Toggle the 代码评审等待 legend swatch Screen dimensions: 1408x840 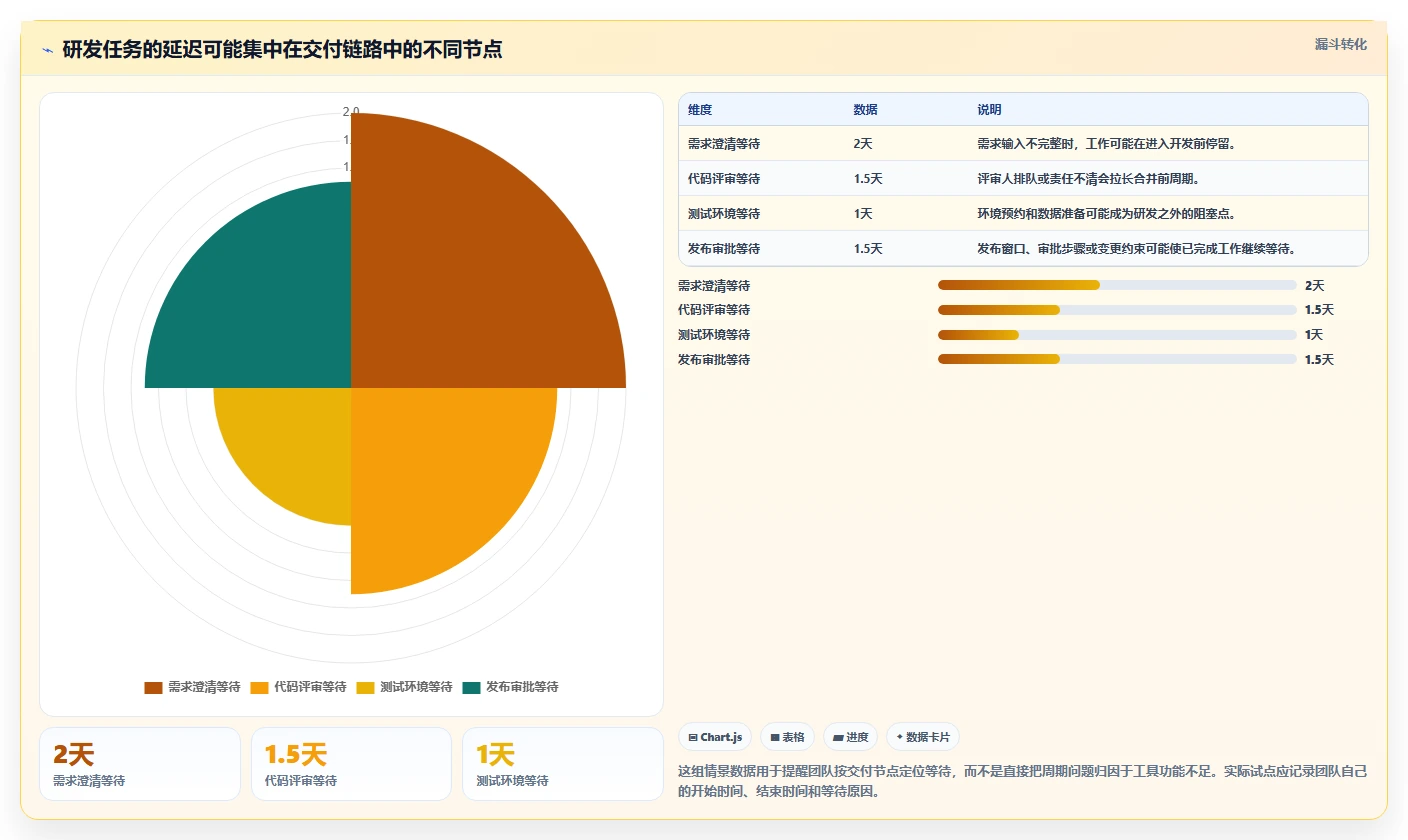pyautogui.click(x=259, y=687)
